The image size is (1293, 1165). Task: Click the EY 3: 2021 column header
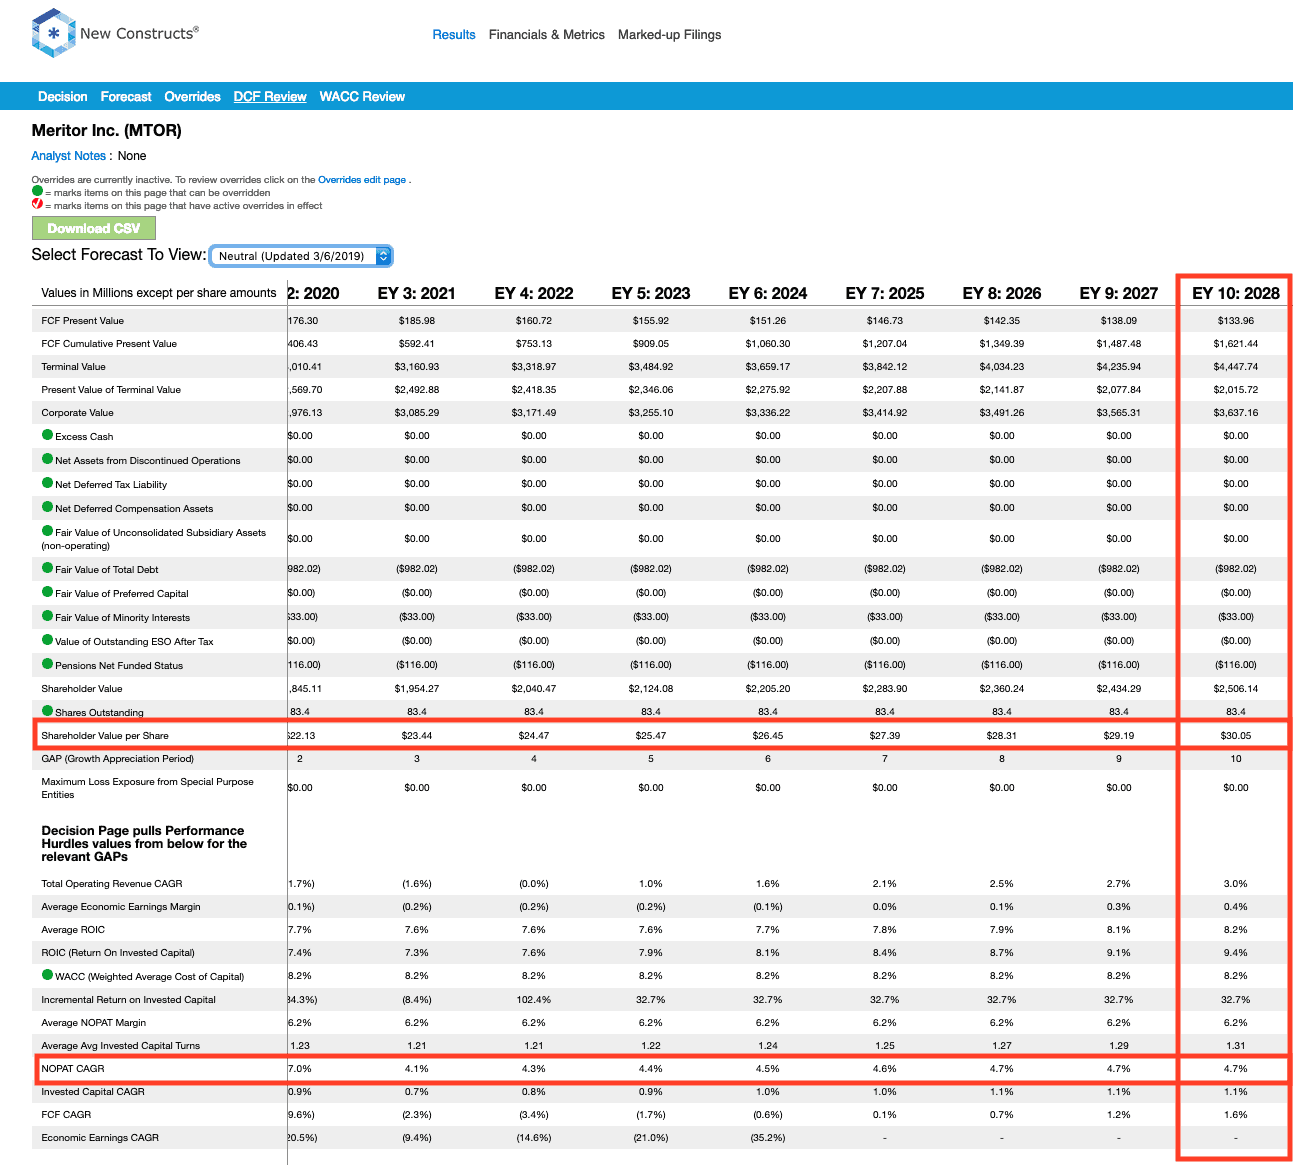tap(417, 293)
